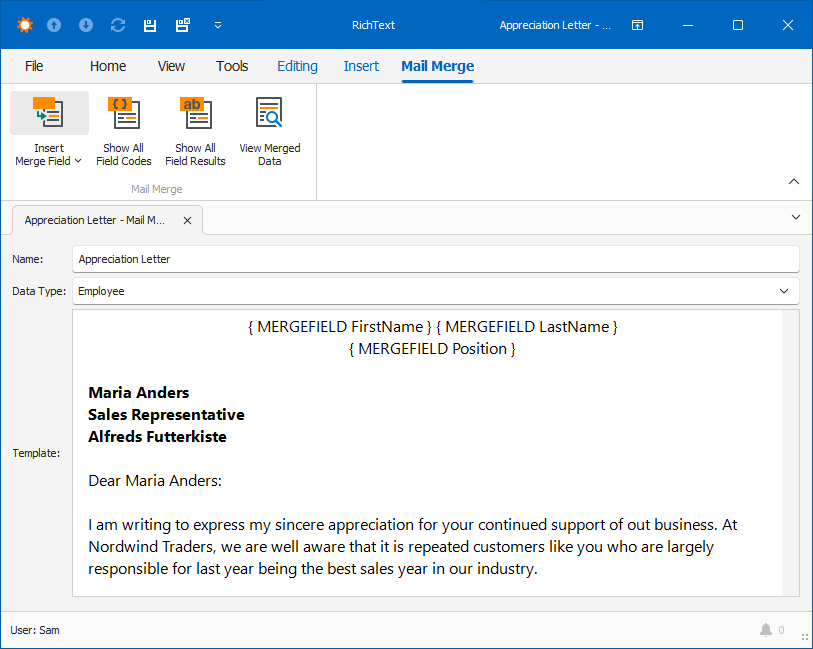
Task: Switch to the Mail Merge ribbon tab
Action: pyautogui.click(x=437, y=66)
